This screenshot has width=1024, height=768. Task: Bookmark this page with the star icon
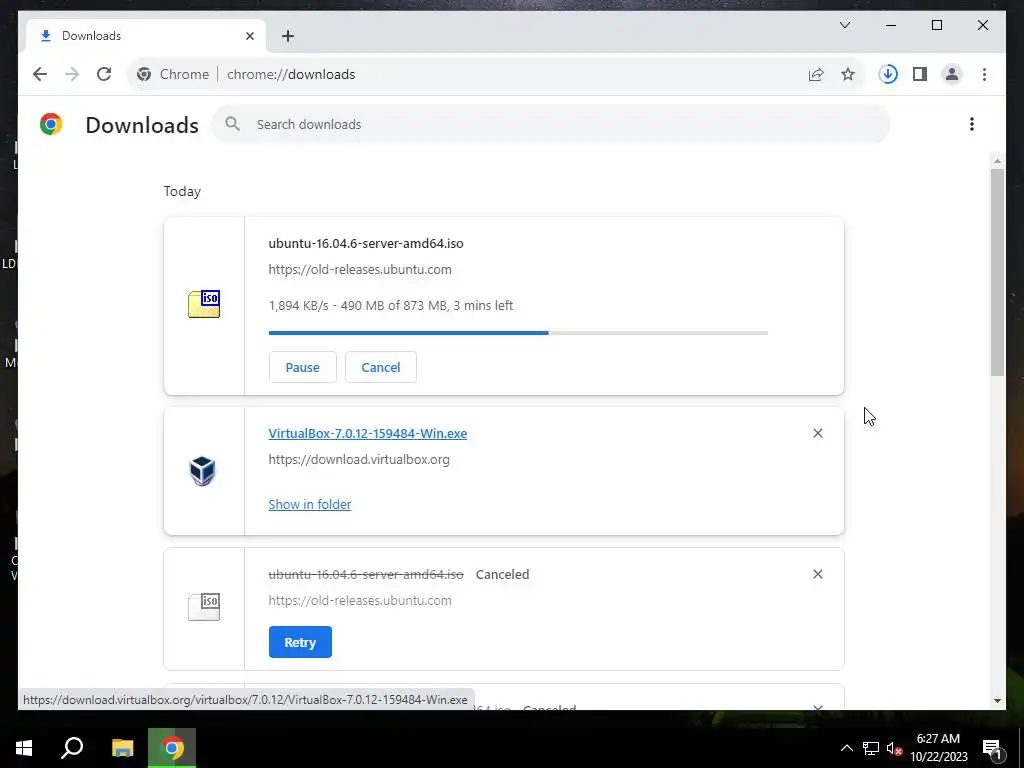(x=848, y=74)
